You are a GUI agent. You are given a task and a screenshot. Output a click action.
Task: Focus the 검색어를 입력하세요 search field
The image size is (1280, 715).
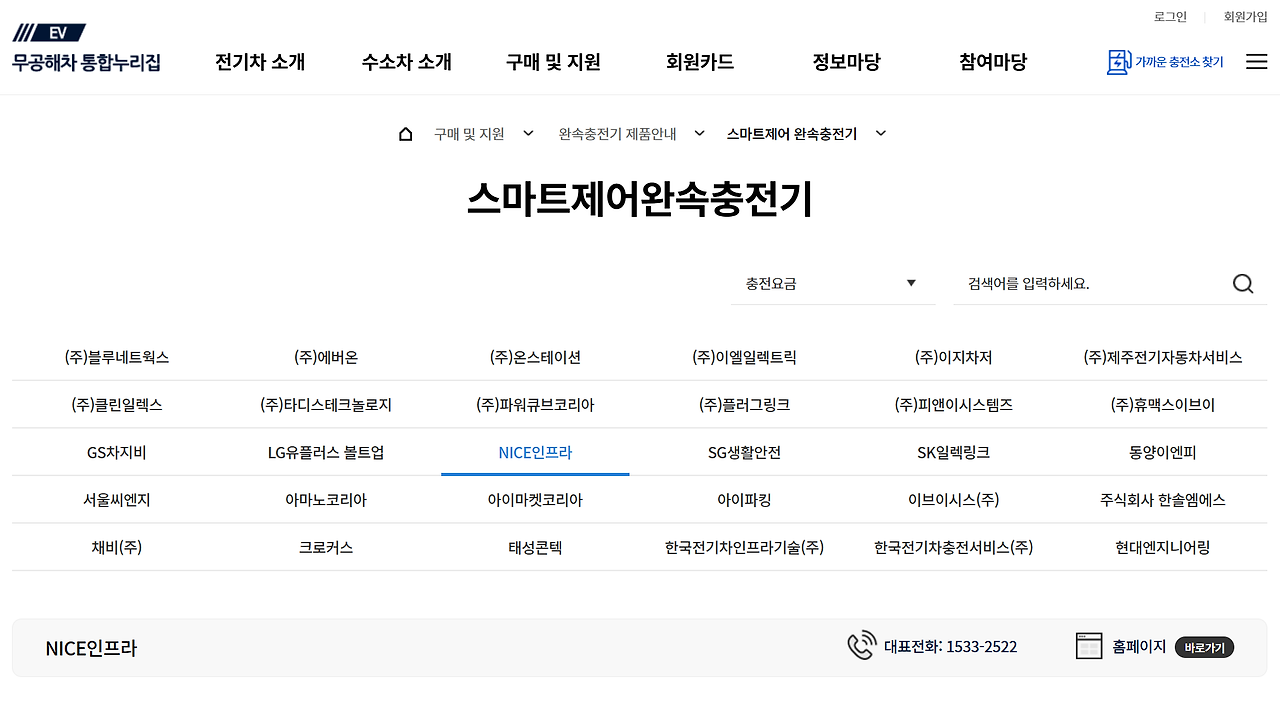(x=1092, y=284)
